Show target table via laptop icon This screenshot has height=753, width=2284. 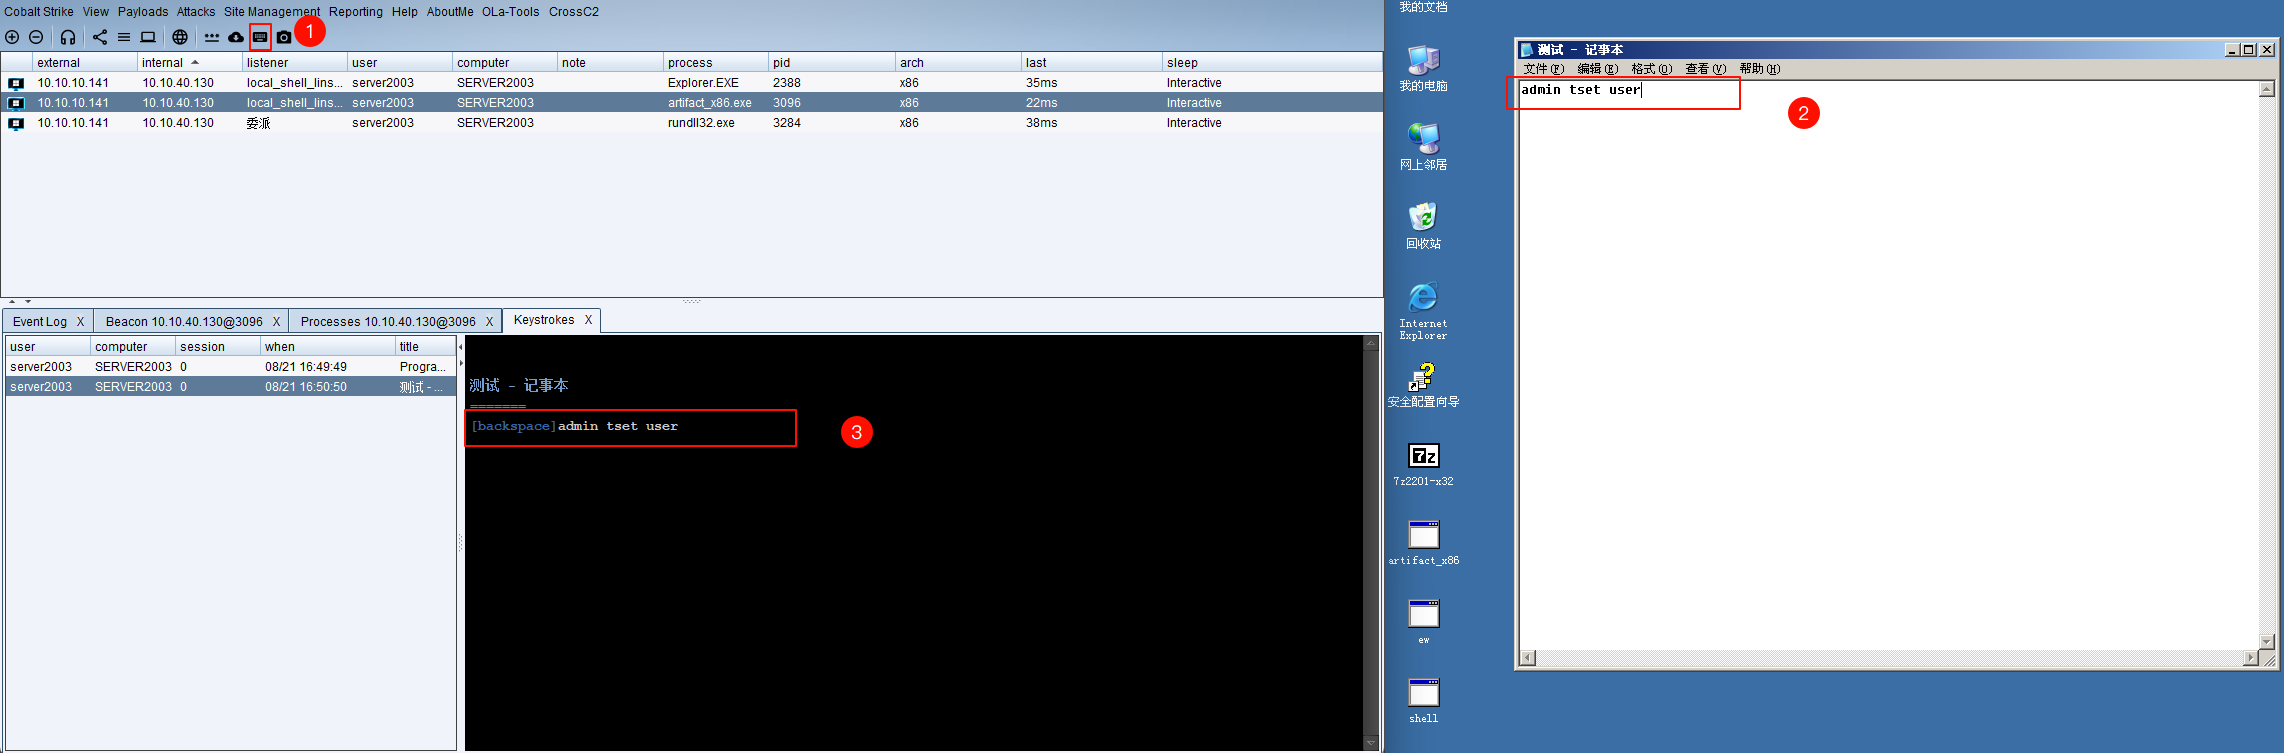[x=148, y=37]
